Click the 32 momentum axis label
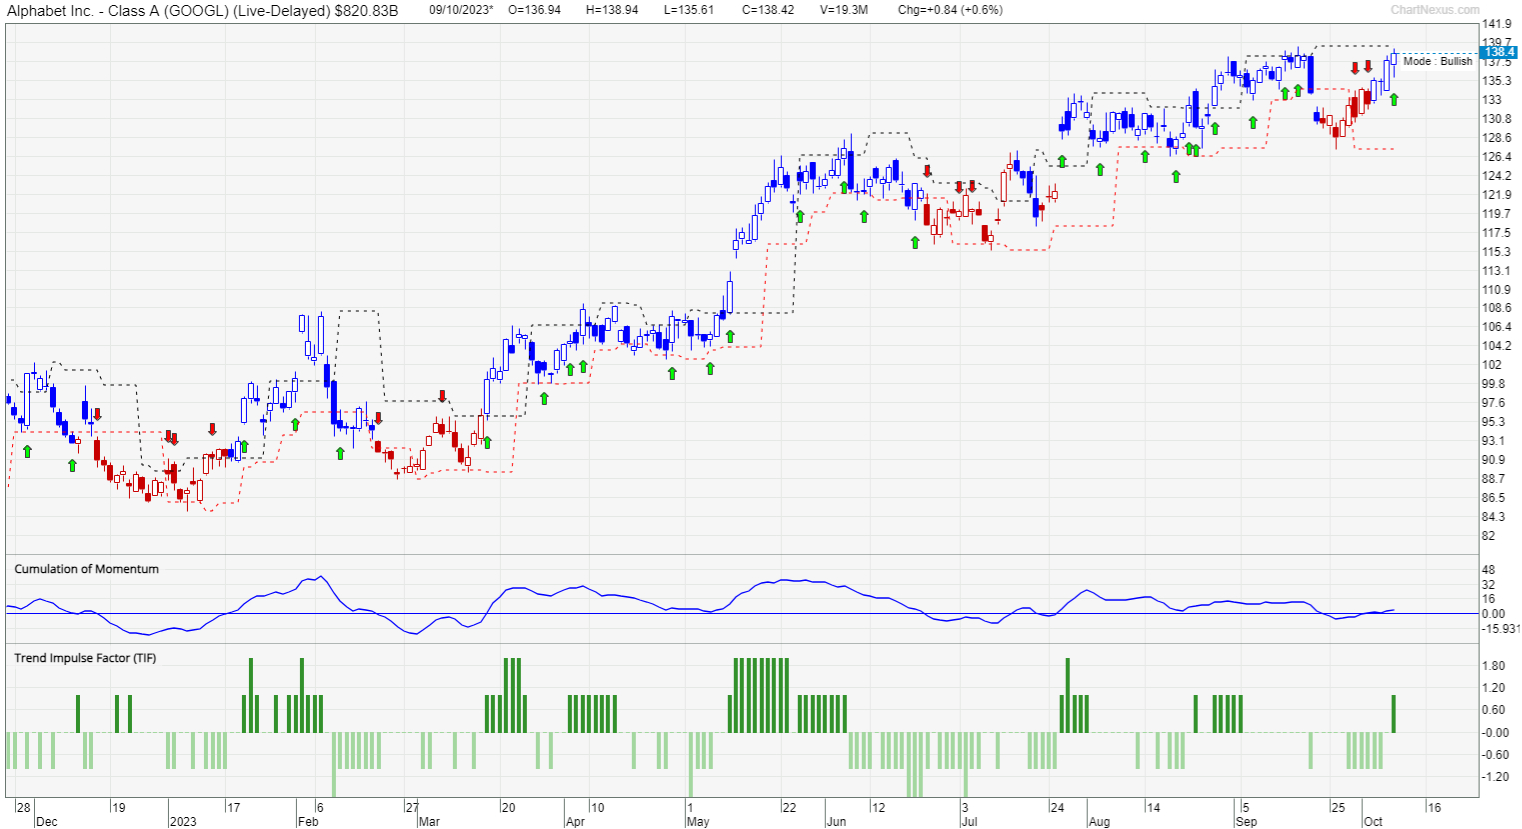This screenshot has width=1522, height=829. click(x=1489, y=584)
